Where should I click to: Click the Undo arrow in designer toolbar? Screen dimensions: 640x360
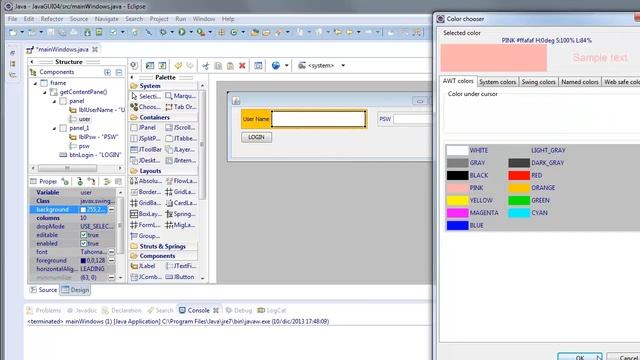click(x=178, y=66)
